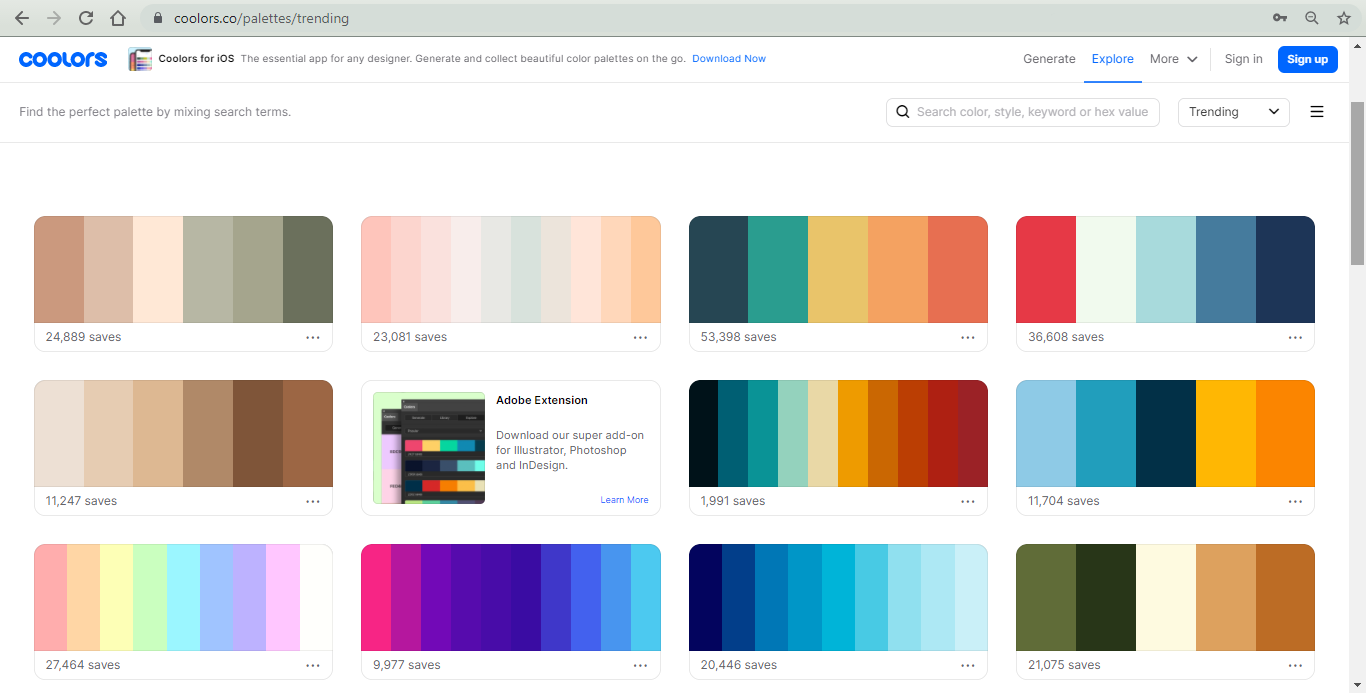This screenshot has width=1366, height=693.
Task: Click the Coolors for iOS app icon
Action: (140, 59)
